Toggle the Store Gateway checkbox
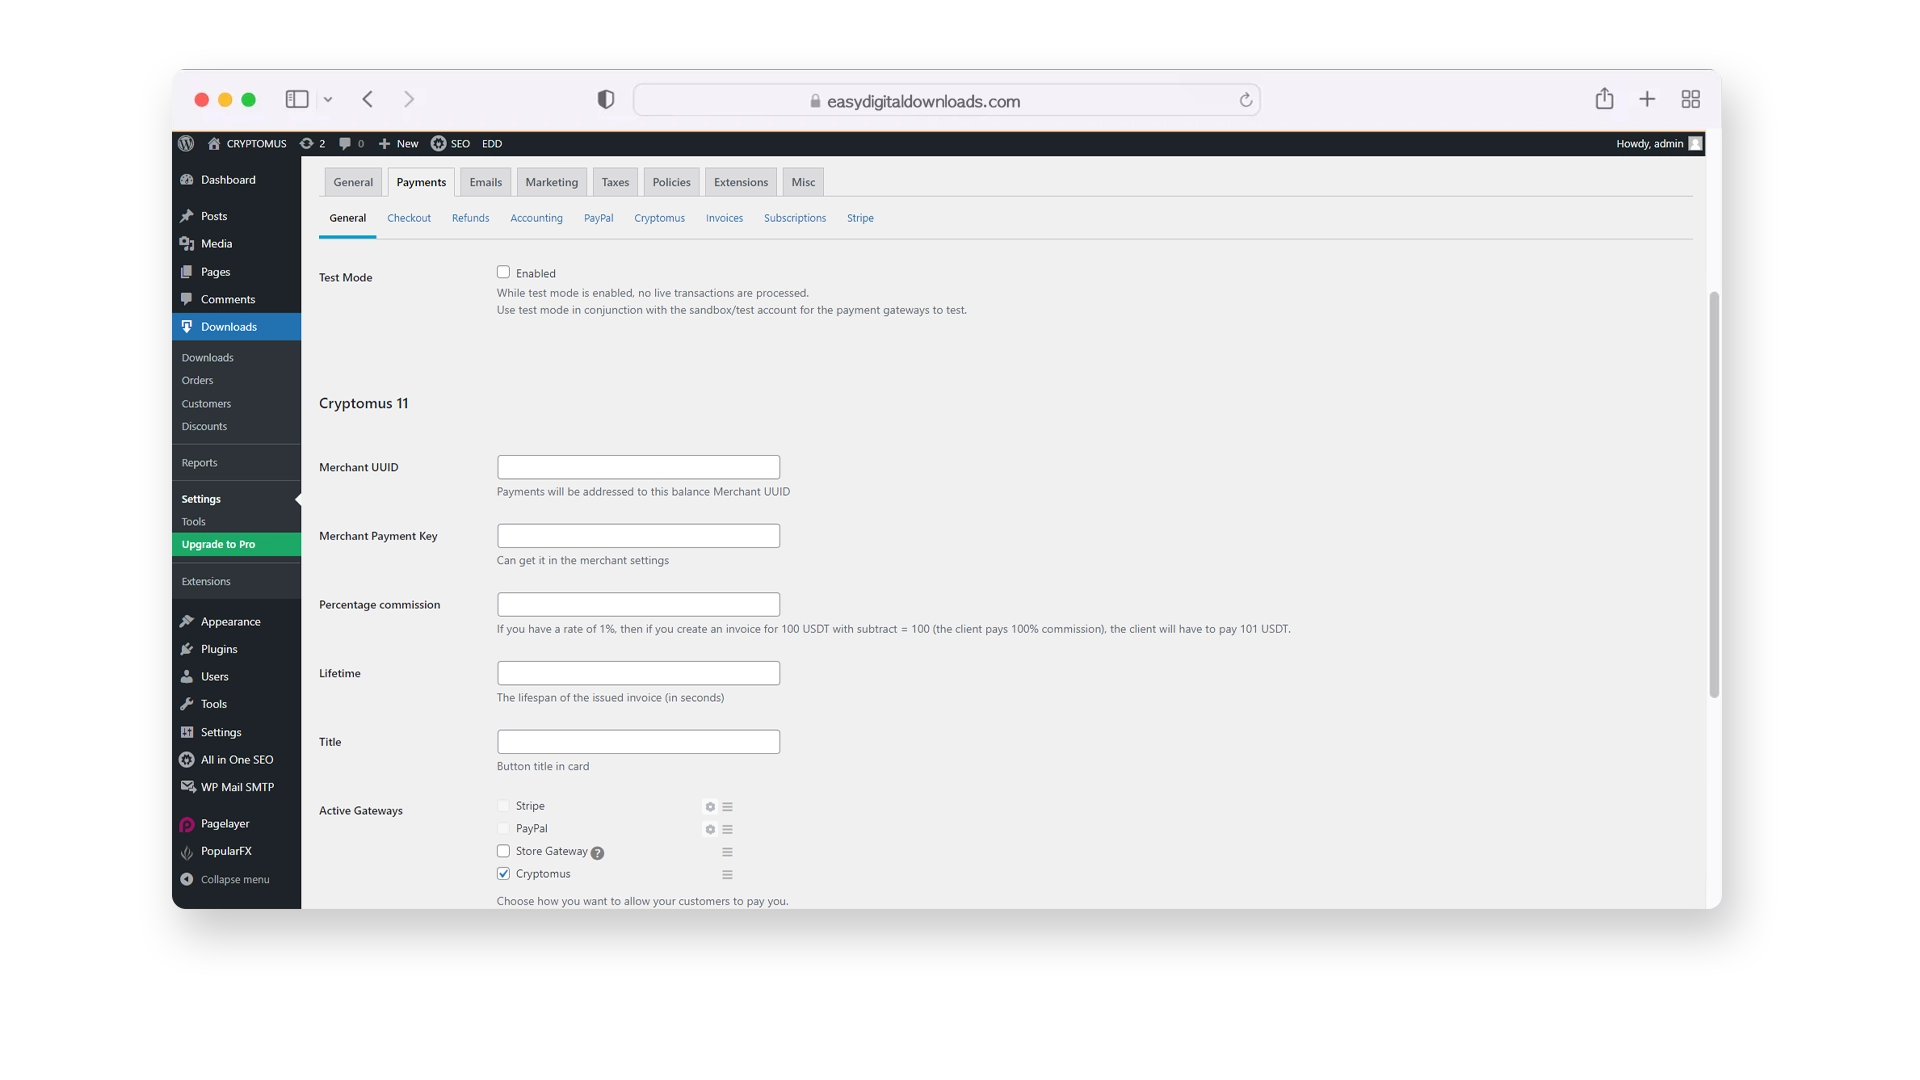 point(502,851)
